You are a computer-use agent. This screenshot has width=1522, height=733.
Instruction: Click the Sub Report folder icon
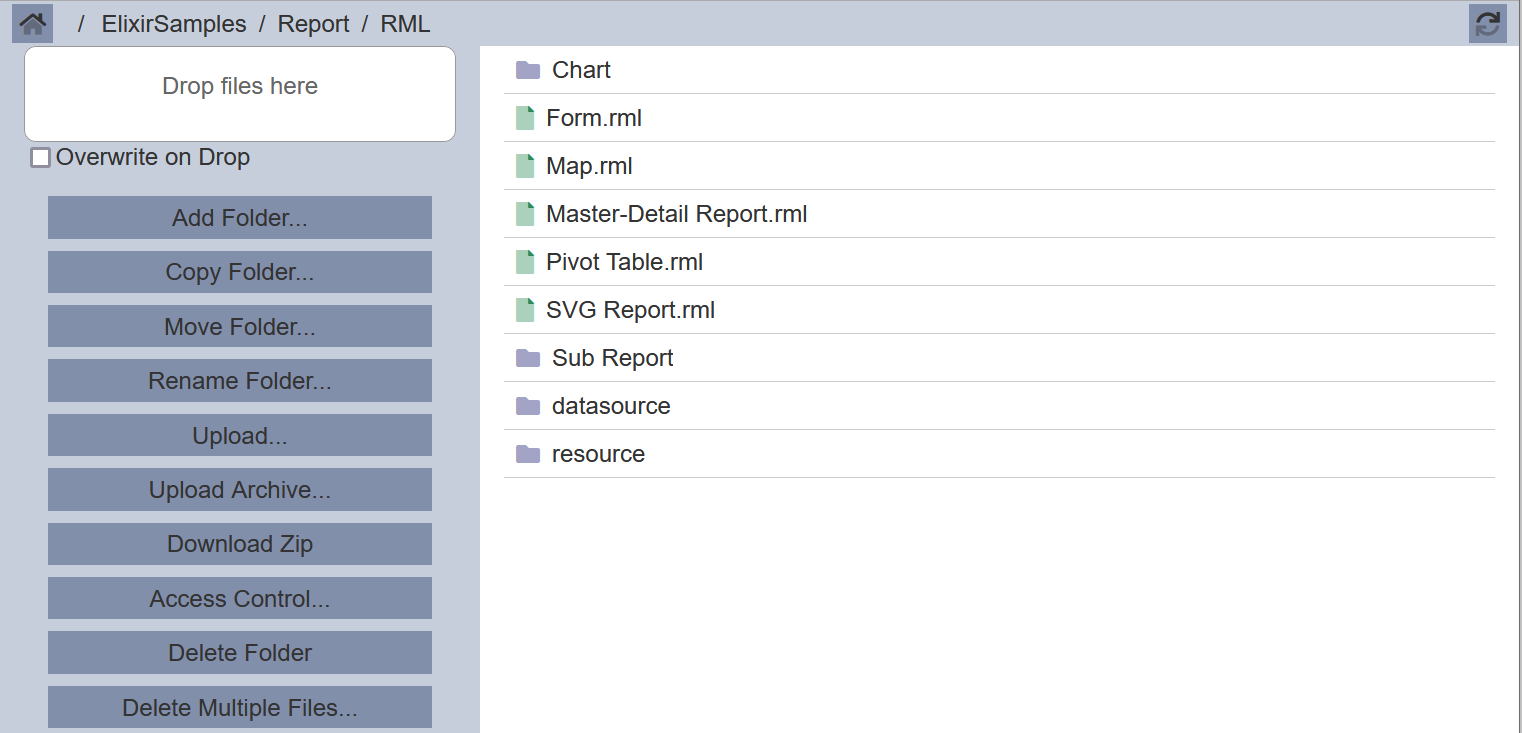click(528, 358)
